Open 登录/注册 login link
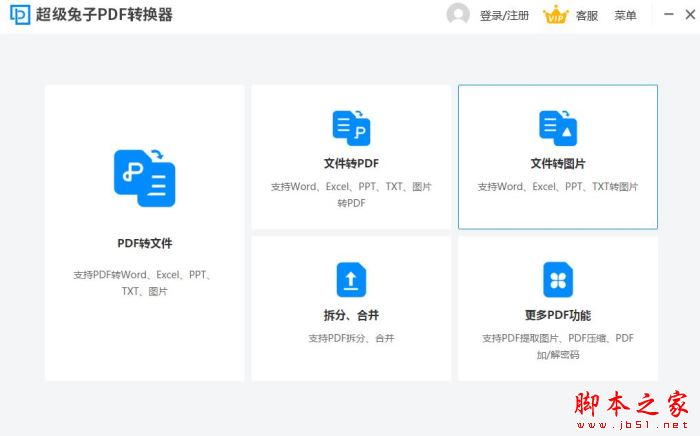This screenshot has height=436, width=700. (504, 16)
